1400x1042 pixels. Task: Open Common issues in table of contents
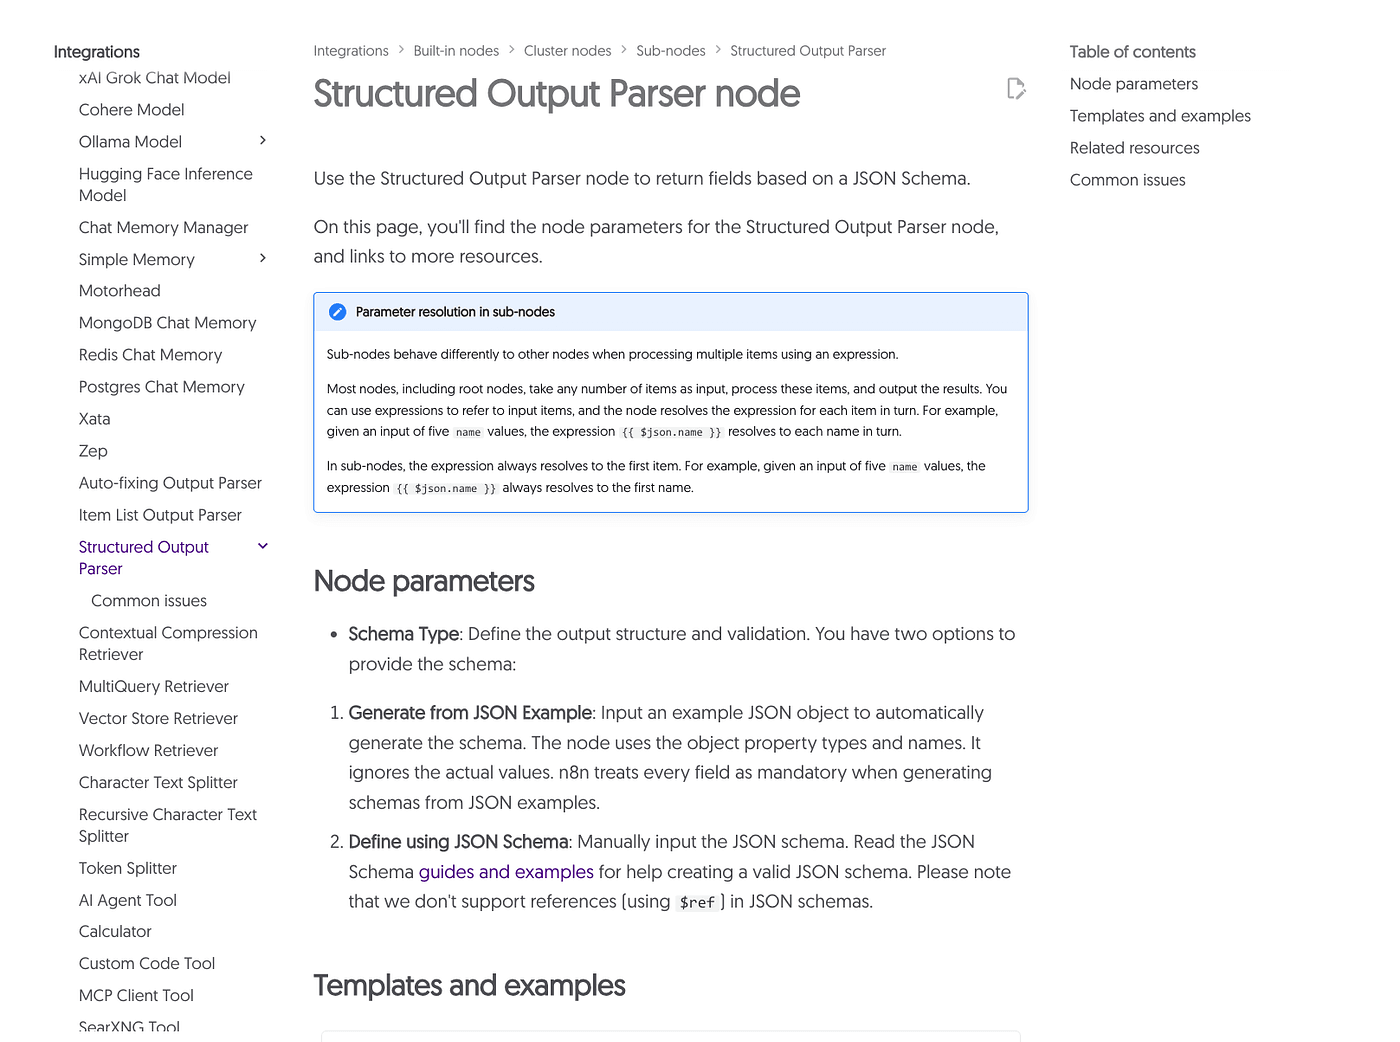click(1127, 180)
